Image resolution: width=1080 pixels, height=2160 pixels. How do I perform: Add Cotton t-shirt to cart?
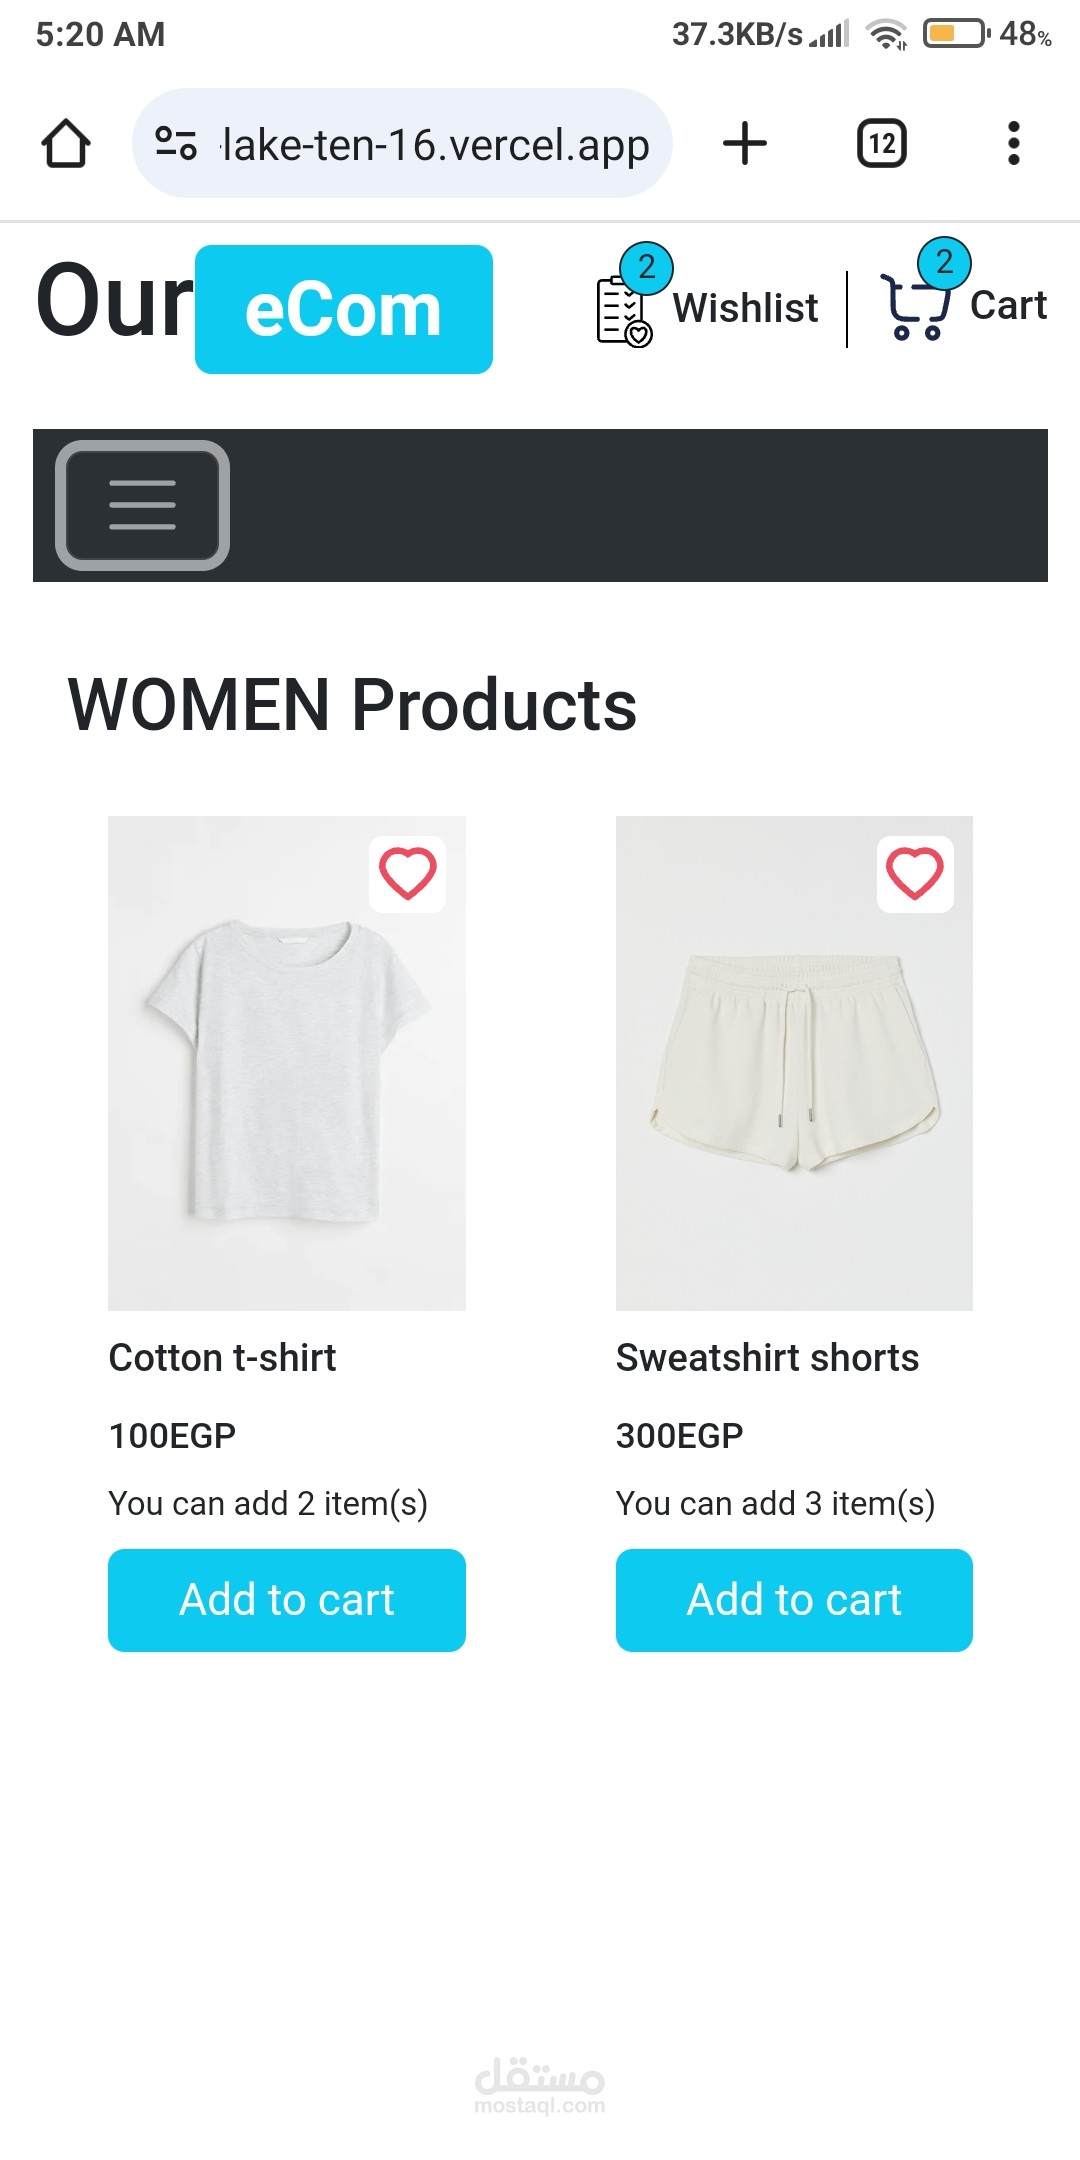287,1600
